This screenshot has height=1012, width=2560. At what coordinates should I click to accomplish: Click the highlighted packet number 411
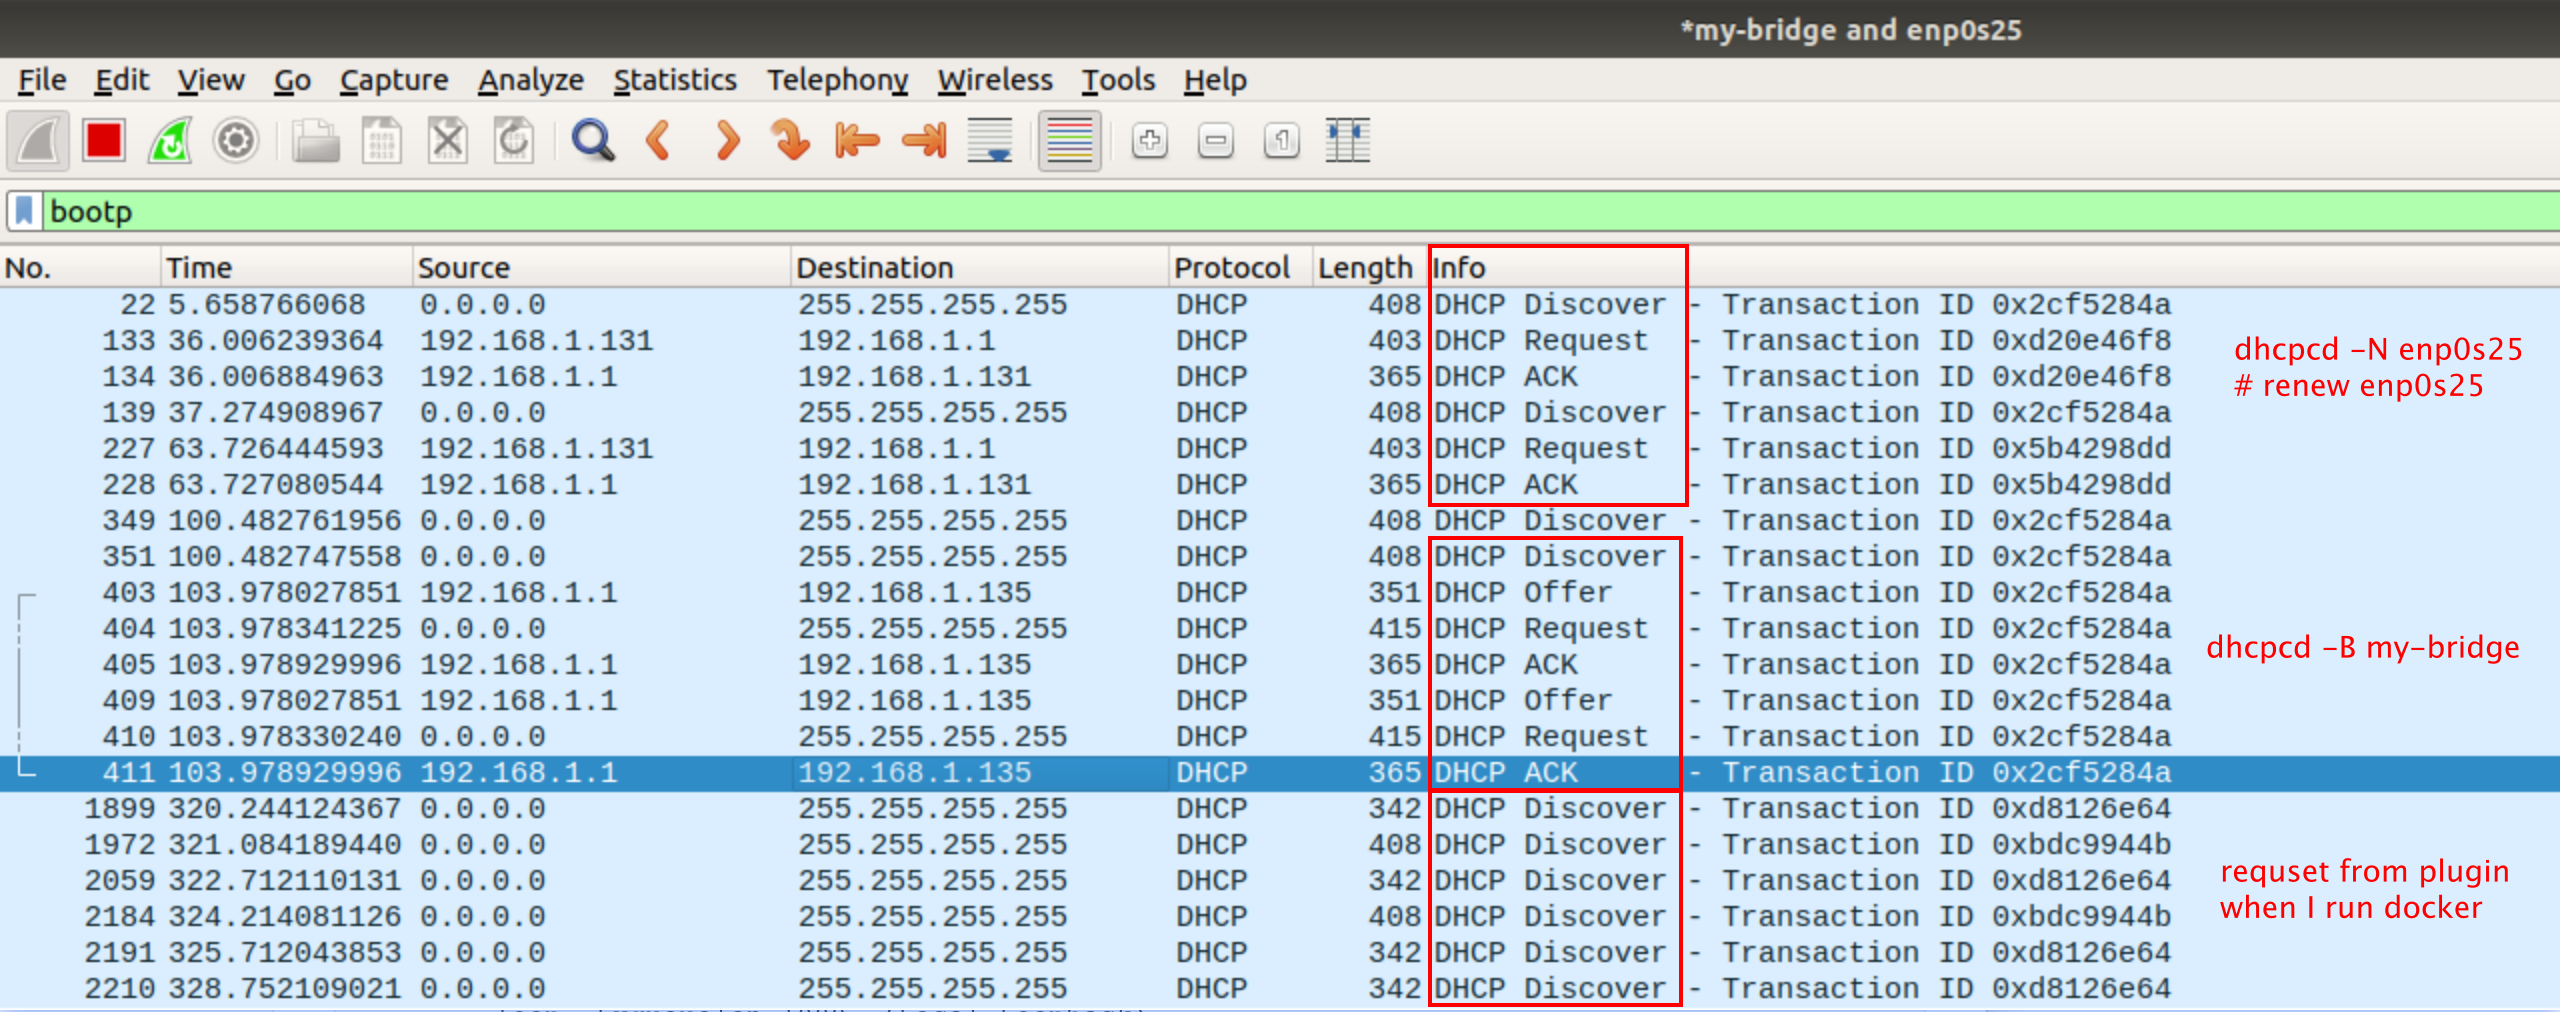1280,772
